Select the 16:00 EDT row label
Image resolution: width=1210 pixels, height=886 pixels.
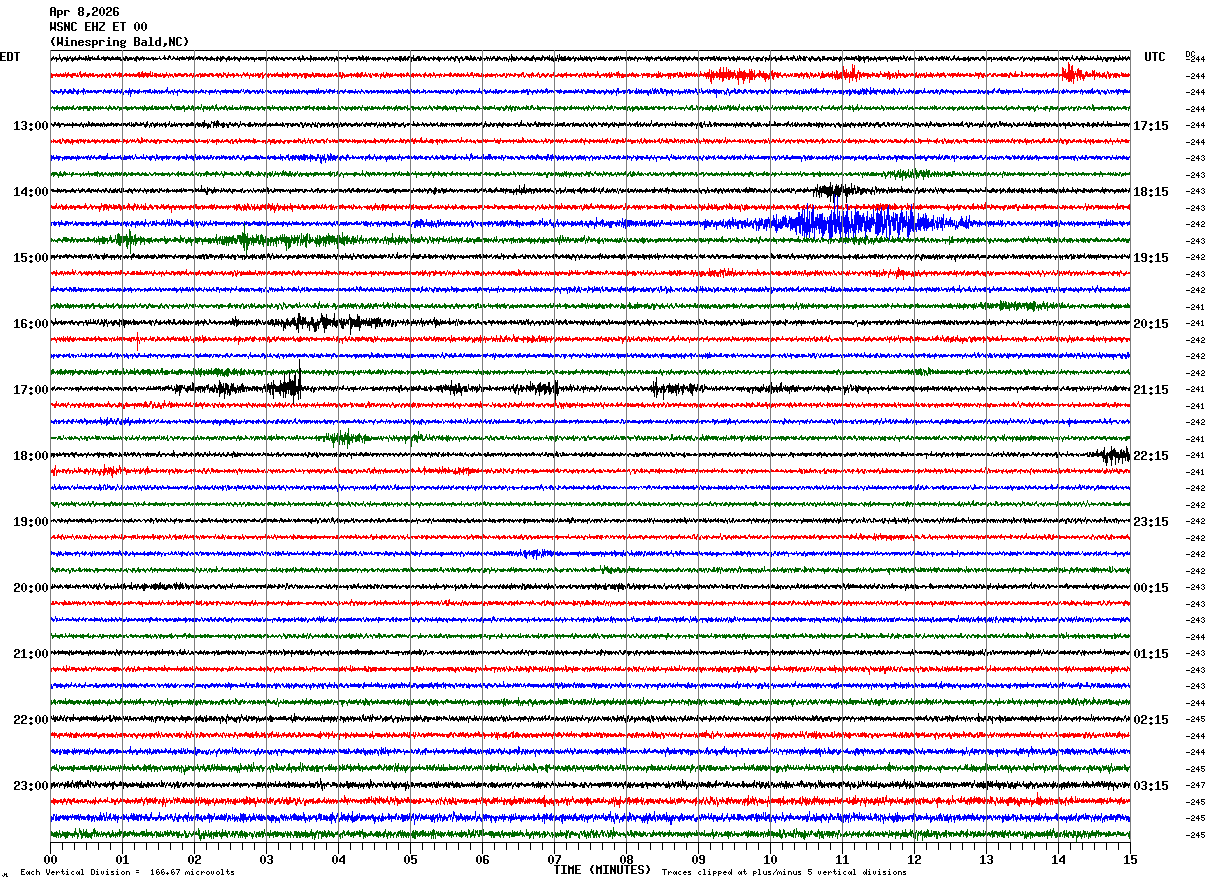30,324
